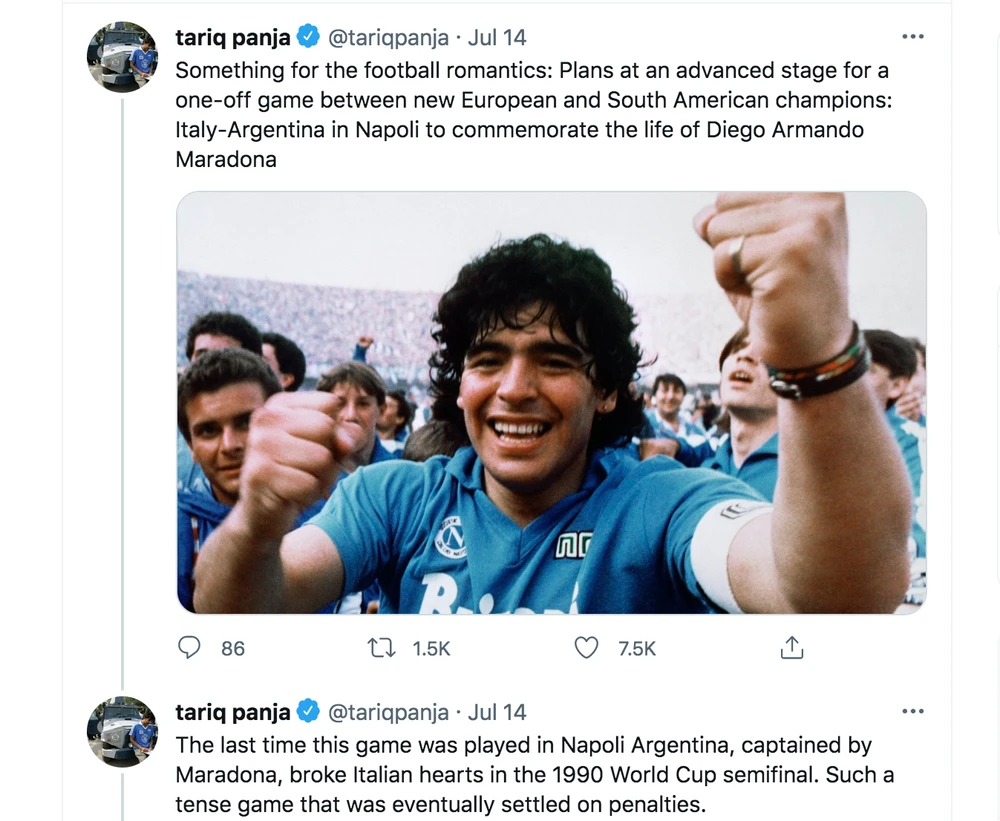This screenshot has height=821, width=1000.
Task: Enlarge the Maradona celebration photo
Action: pos(551,402)
